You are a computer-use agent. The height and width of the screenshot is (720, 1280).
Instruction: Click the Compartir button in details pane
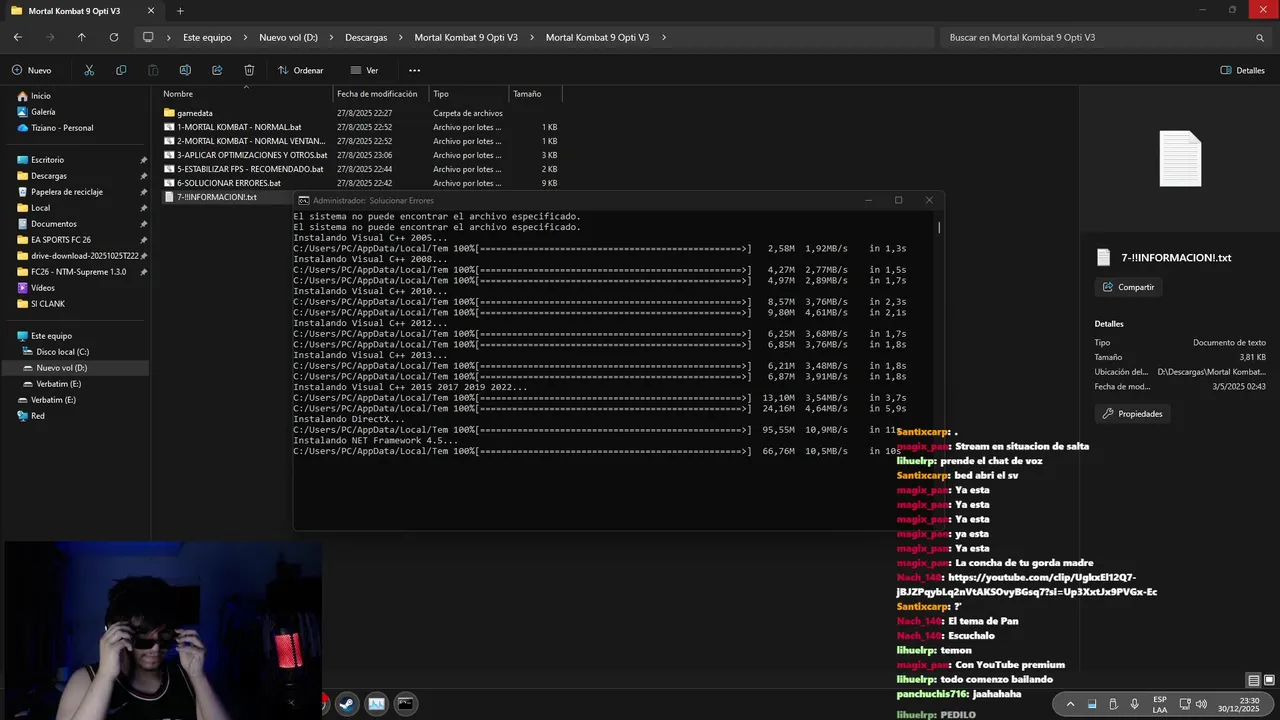click(1128, 287)
